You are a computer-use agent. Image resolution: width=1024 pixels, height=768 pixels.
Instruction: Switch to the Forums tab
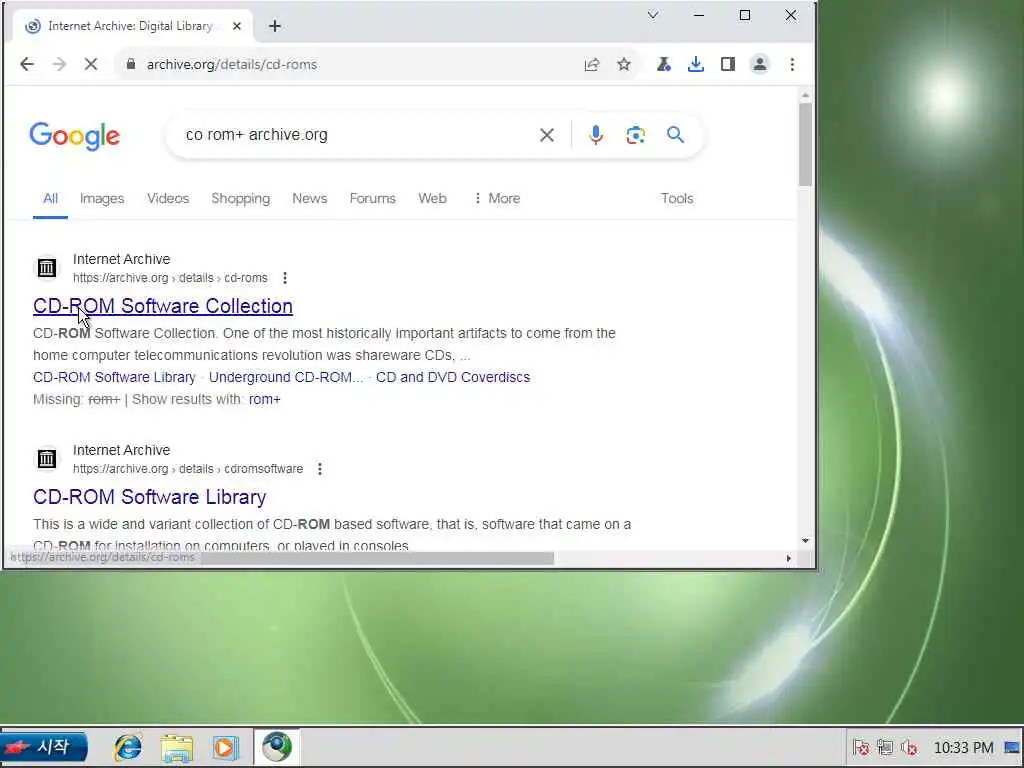click(x=372, y=199)
